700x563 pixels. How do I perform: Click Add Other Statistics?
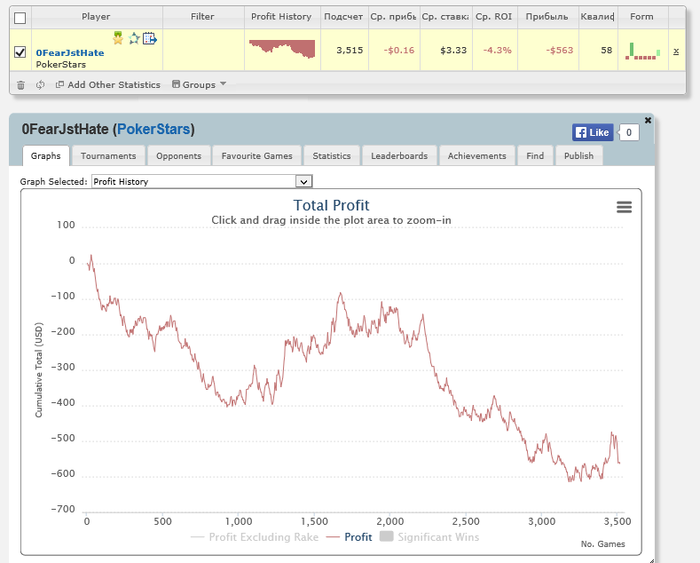(x=108, y=84)
